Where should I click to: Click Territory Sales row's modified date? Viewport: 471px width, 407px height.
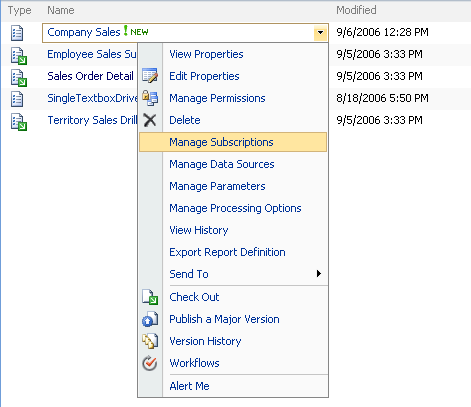click(x=379, y=120)
